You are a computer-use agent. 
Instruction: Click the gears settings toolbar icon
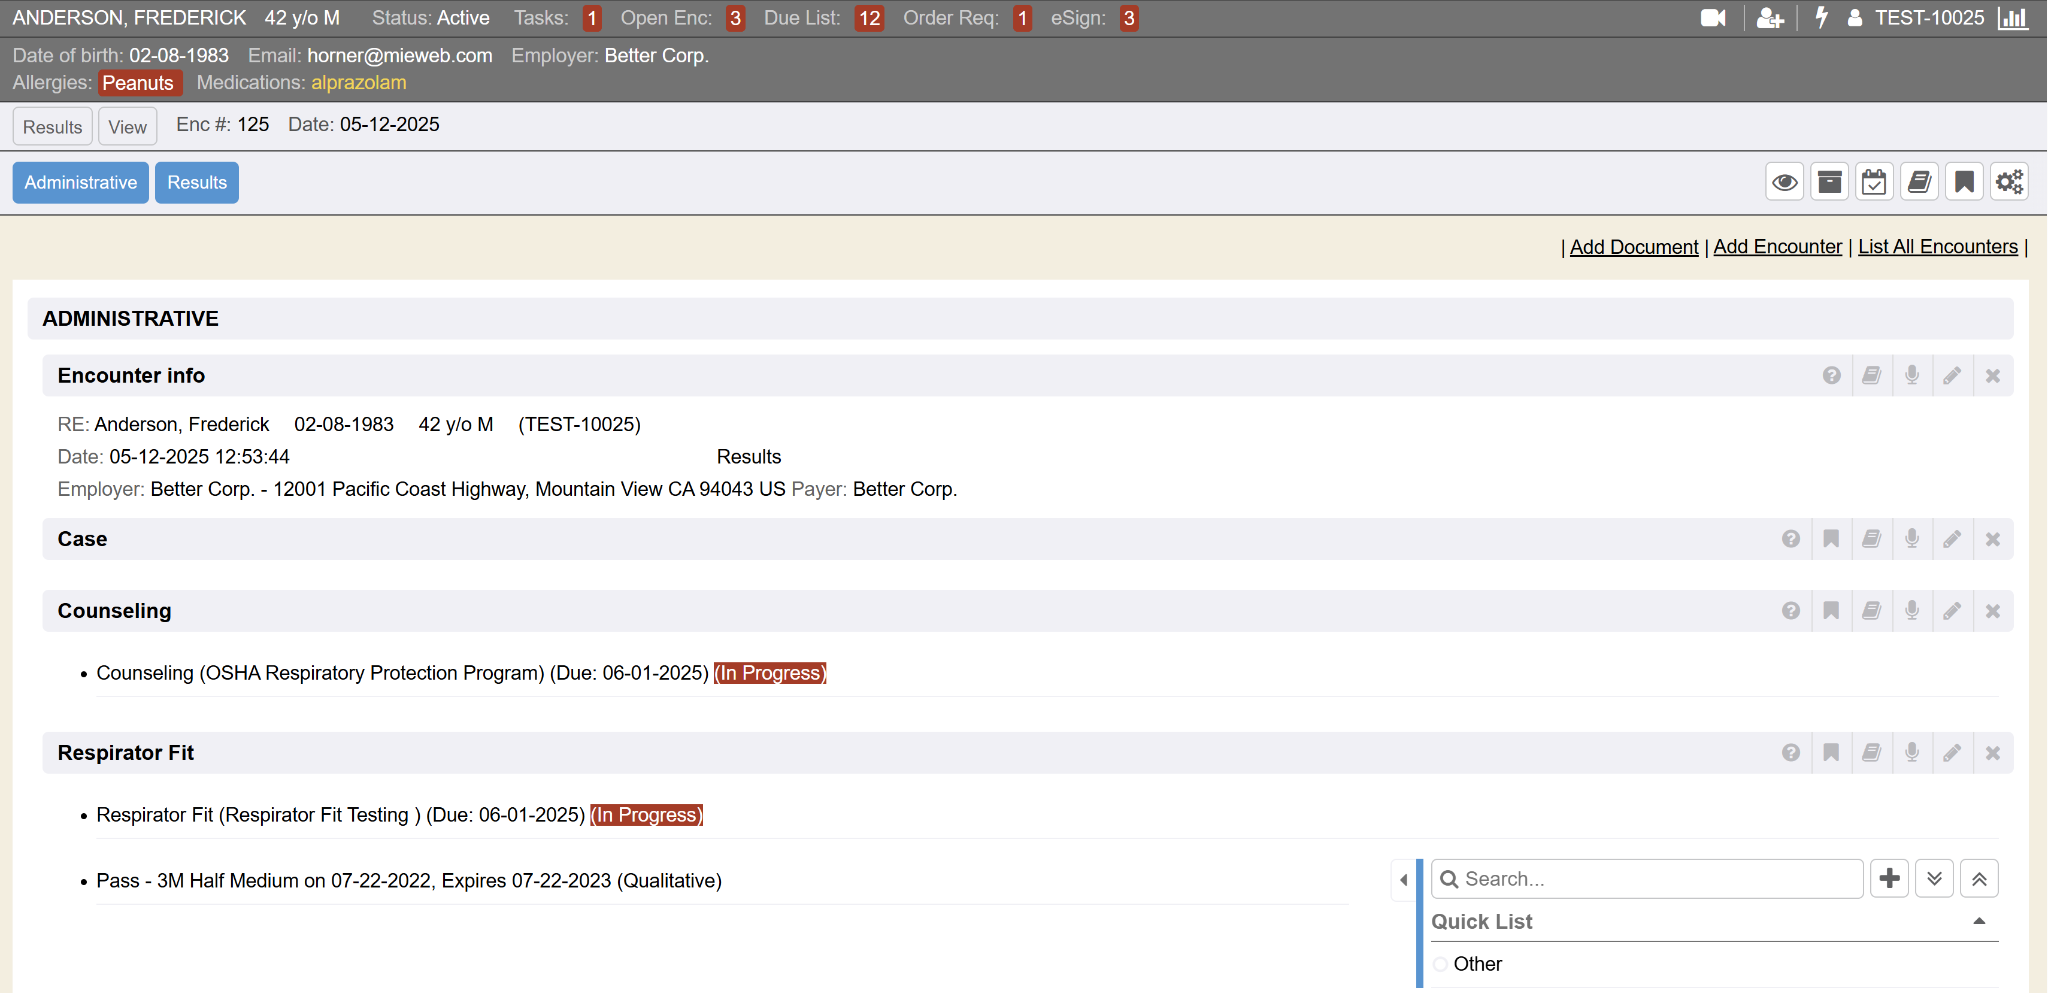[2009, 182]
